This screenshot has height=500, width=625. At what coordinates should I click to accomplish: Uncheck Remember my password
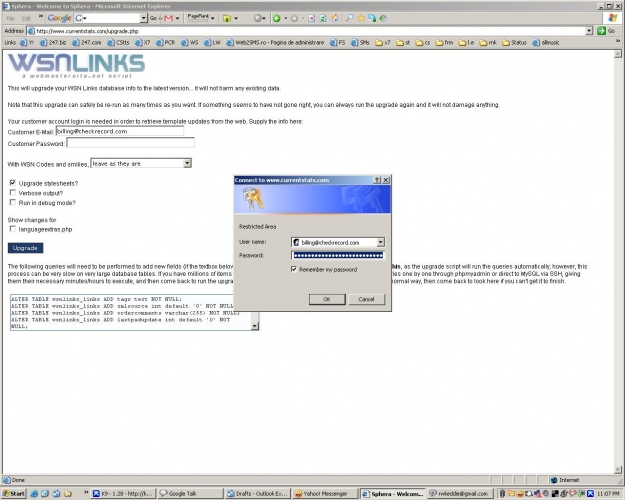[x=296, y=270]
